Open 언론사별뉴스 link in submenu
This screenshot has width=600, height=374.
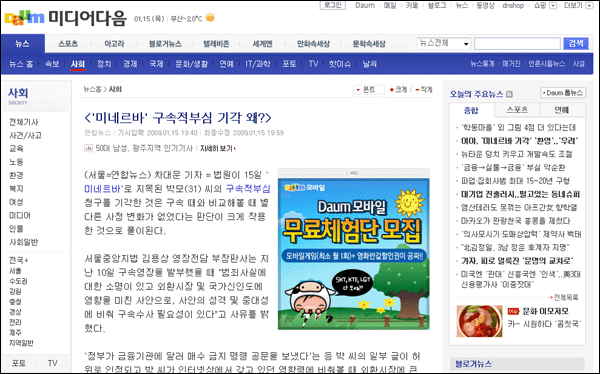546,64
